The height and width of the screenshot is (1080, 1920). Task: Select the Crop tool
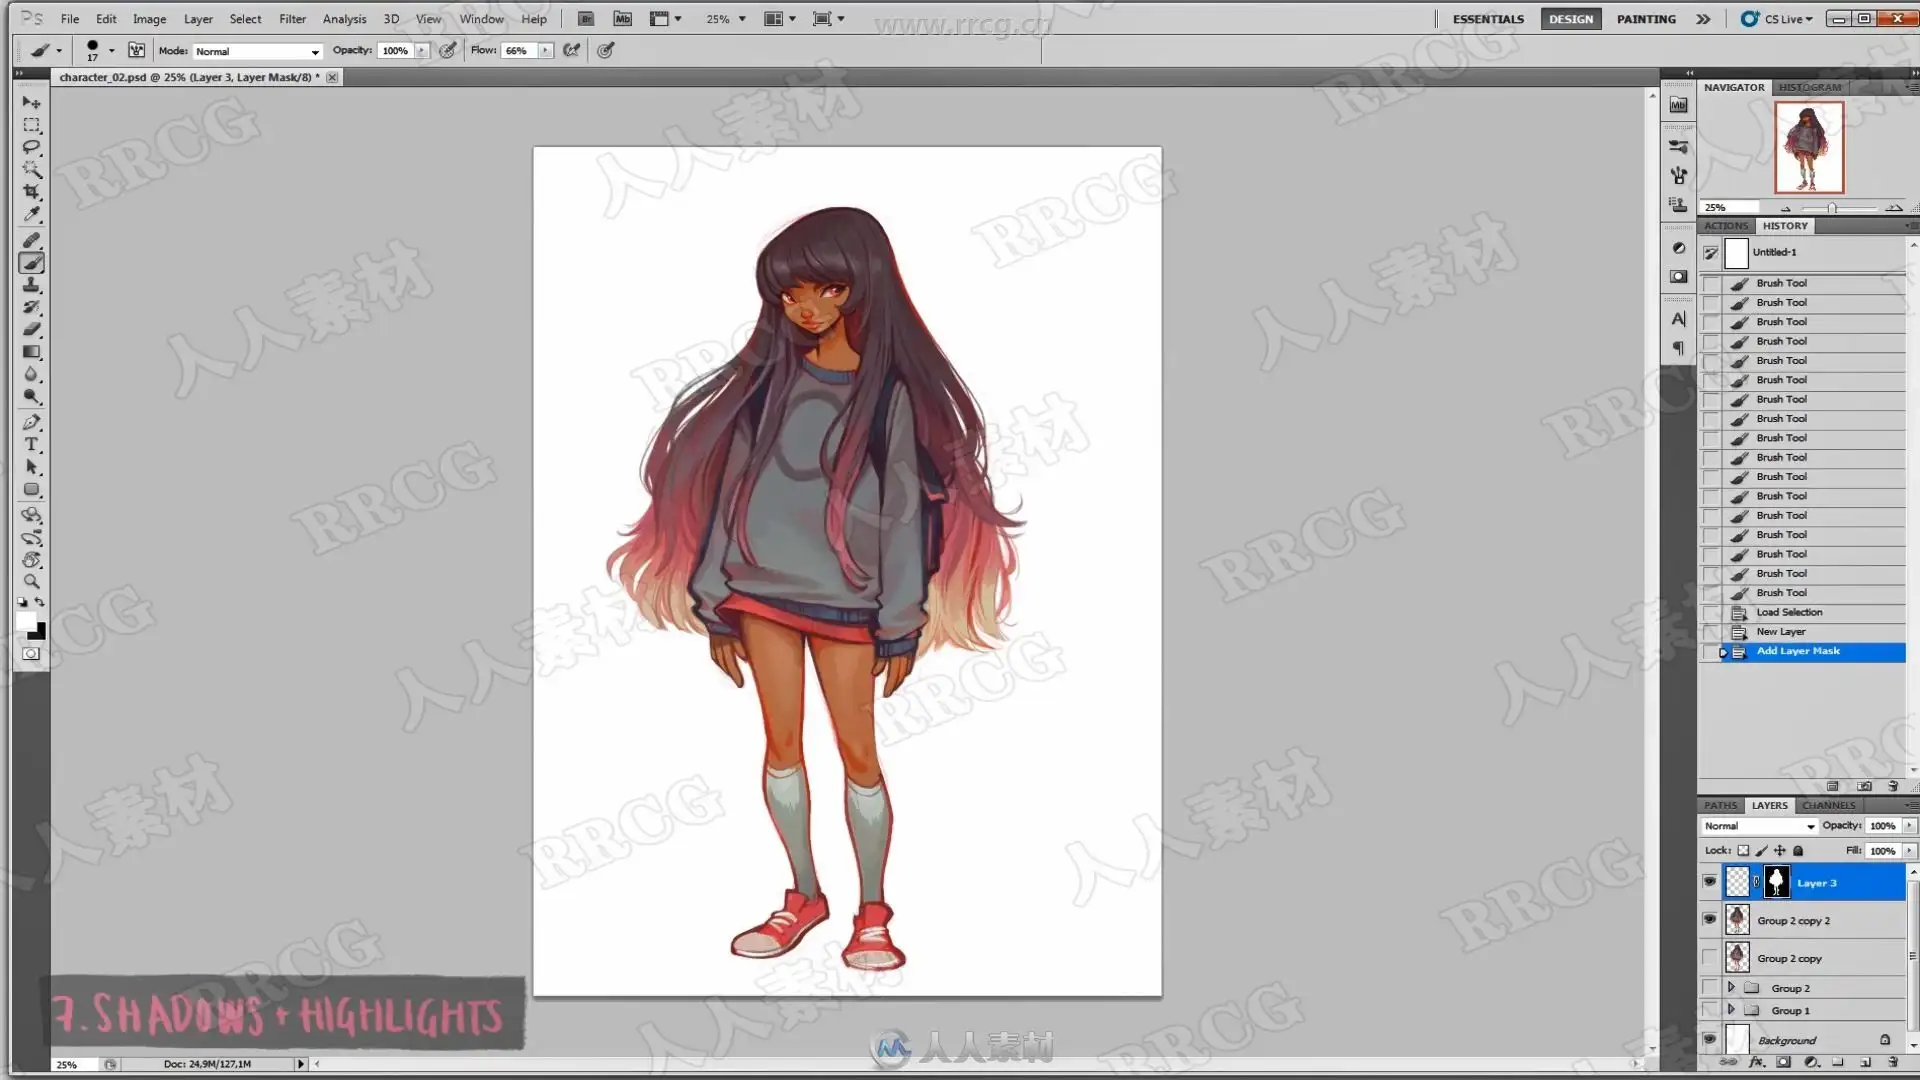point(32,191)
